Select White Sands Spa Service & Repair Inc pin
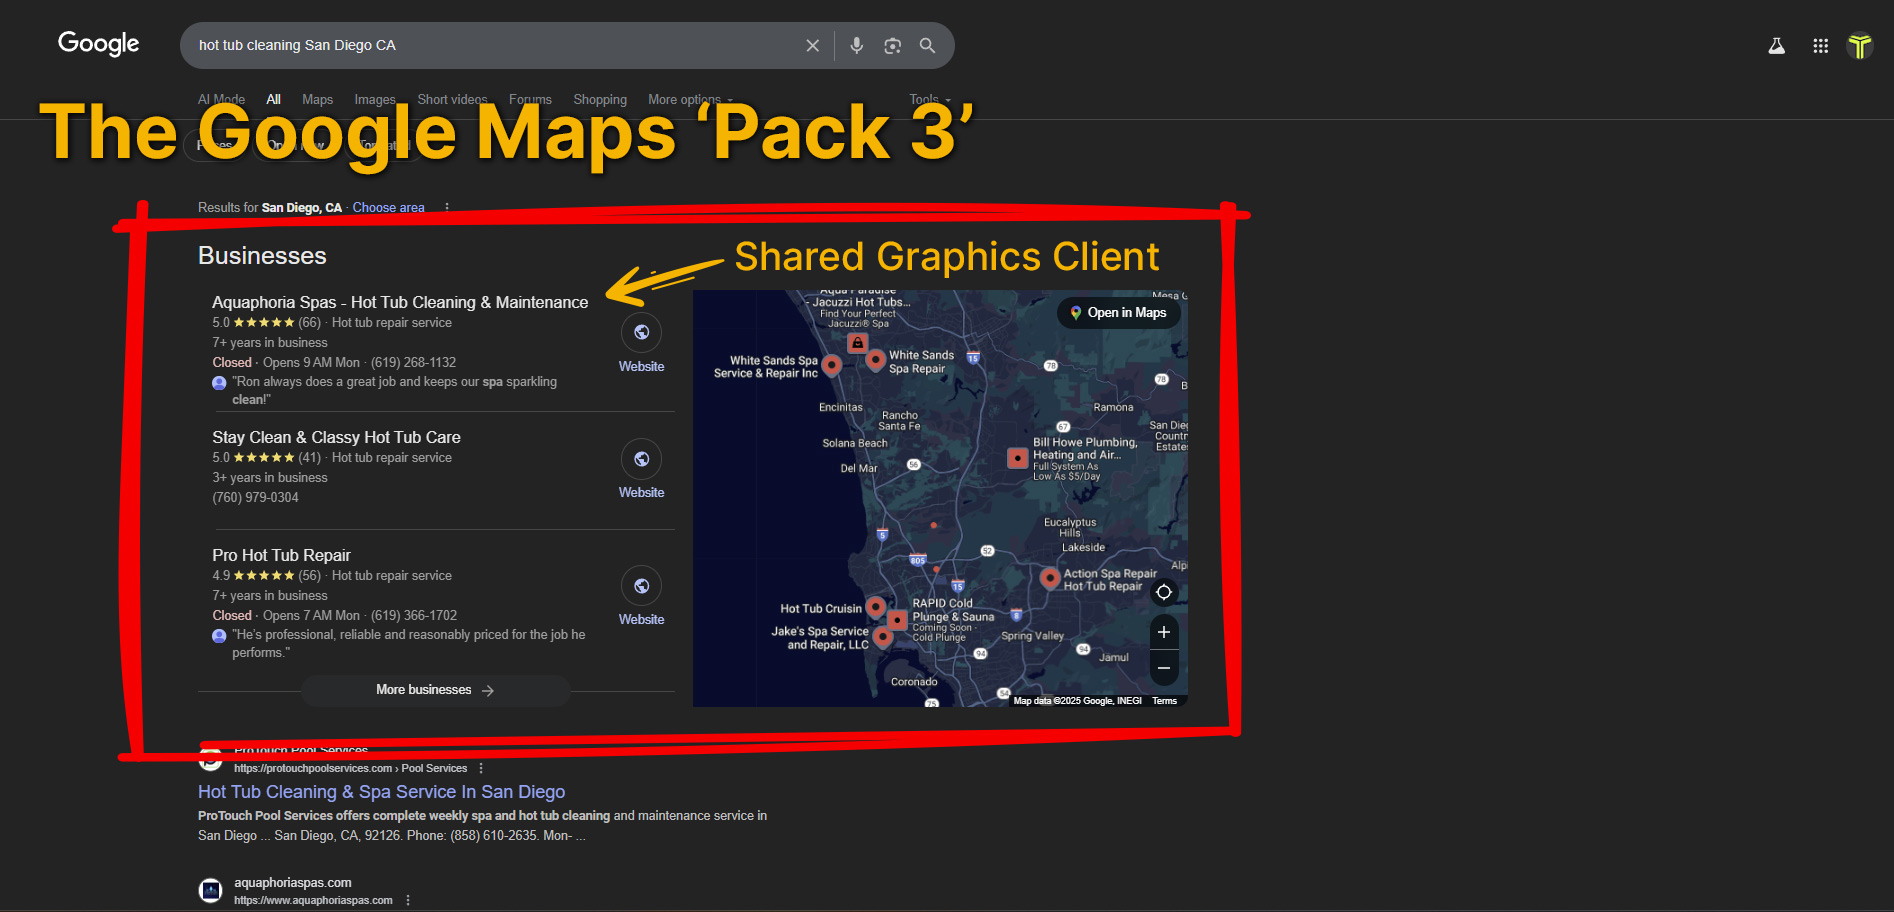The height and width of the screenshot is (912, 1894). tap(832, 365)
